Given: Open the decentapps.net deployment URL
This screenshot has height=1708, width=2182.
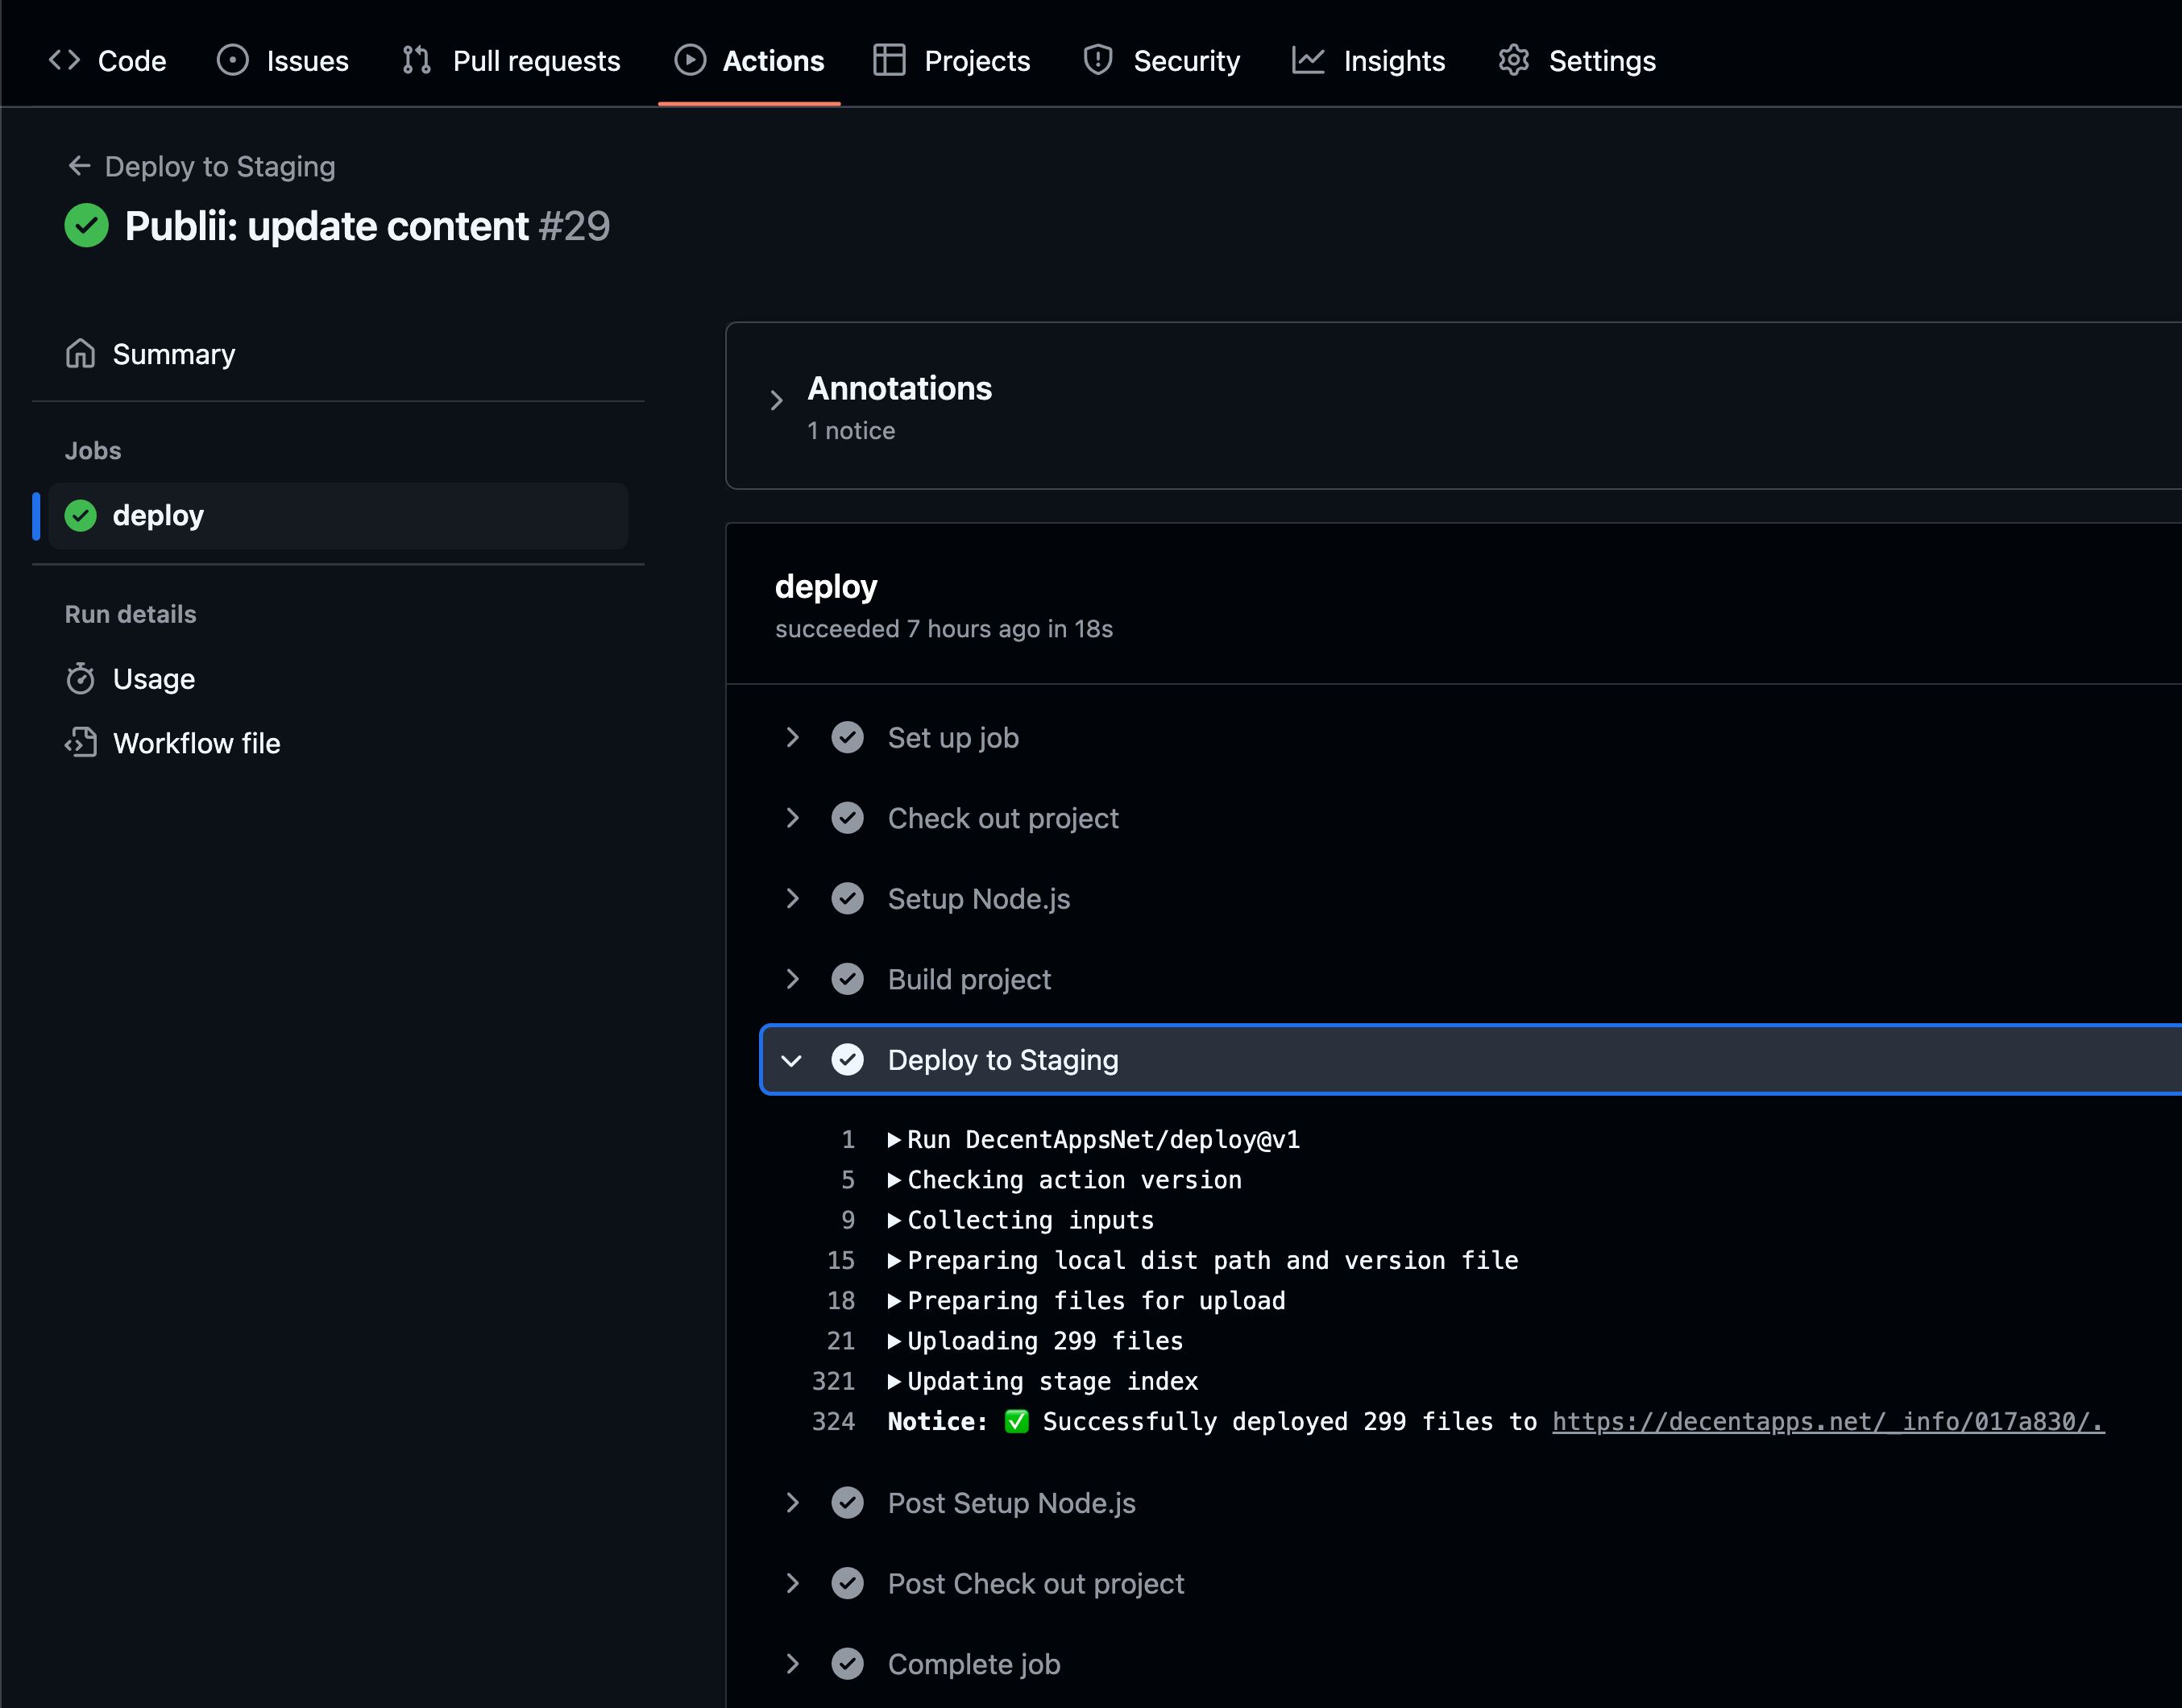Looking at the screenshot, I should 1828,1422.
